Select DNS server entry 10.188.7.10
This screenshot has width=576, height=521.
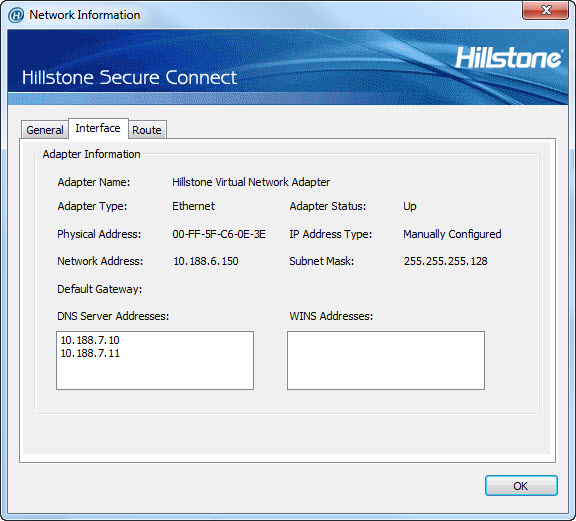pos(90,340)
